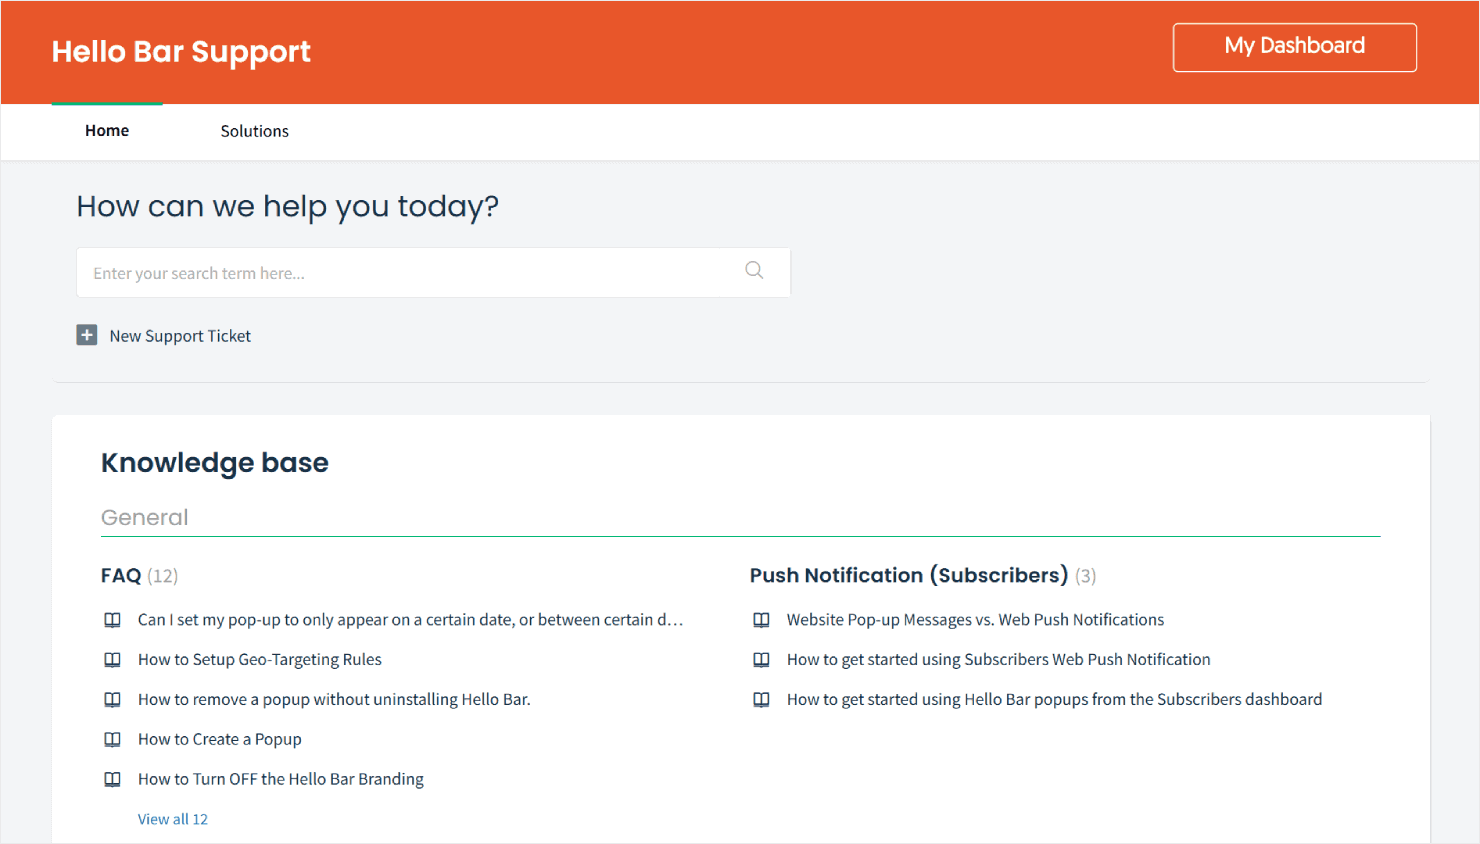This screenshot has width=1480, height=844.
Task: Click the book icon beside How to Create a Popup
Action: click(112, 739)
